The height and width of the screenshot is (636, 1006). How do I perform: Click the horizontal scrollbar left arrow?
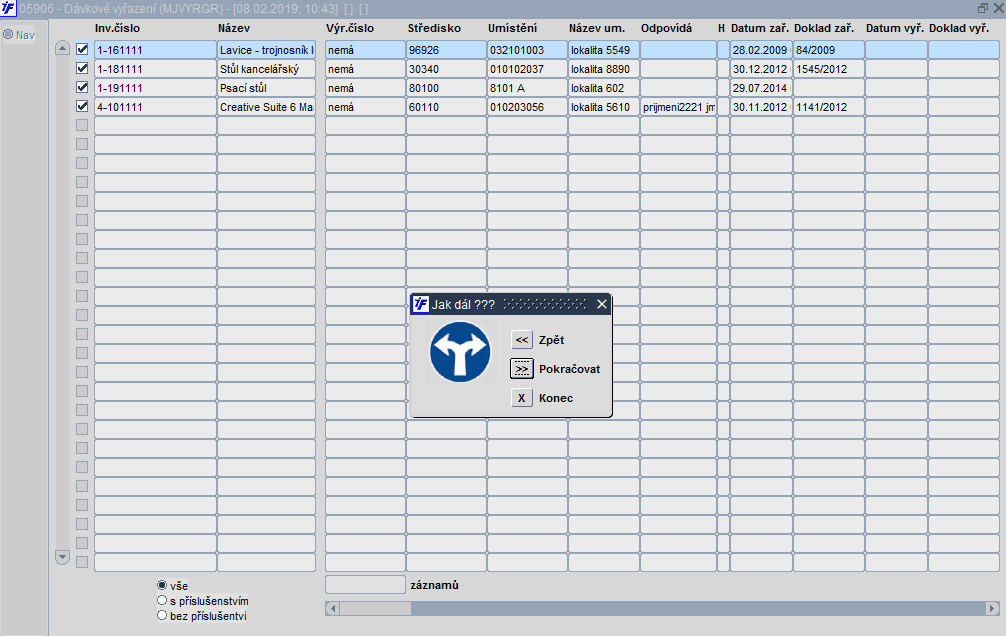point(332,608)
